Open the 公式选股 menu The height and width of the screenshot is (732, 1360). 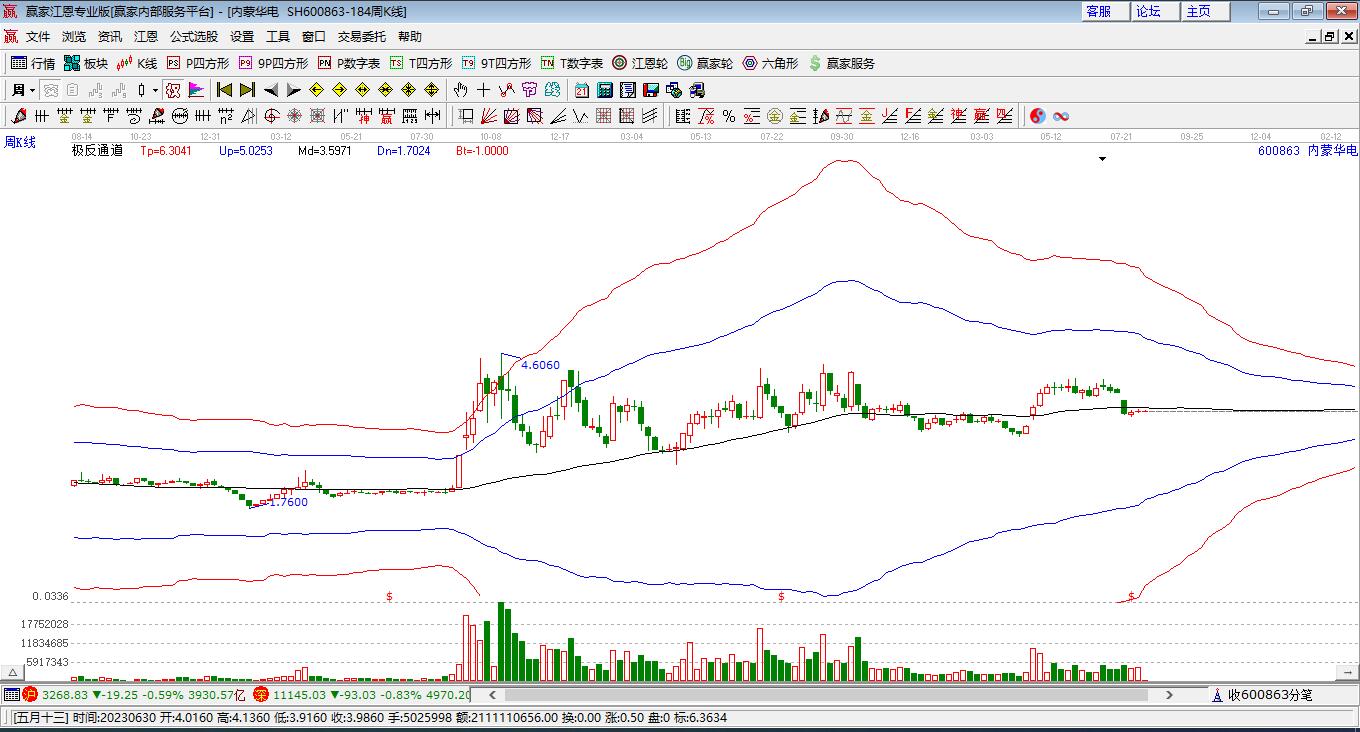(x=194, y=37)
